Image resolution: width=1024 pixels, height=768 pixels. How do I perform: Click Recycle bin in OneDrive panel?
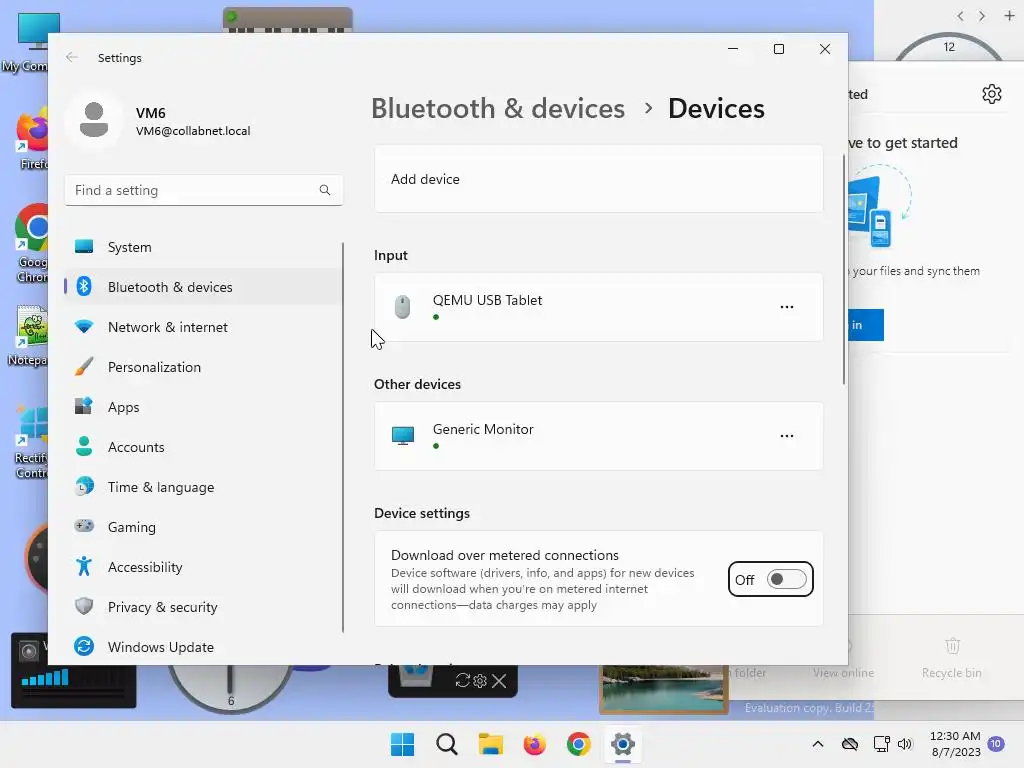(952, 658)
